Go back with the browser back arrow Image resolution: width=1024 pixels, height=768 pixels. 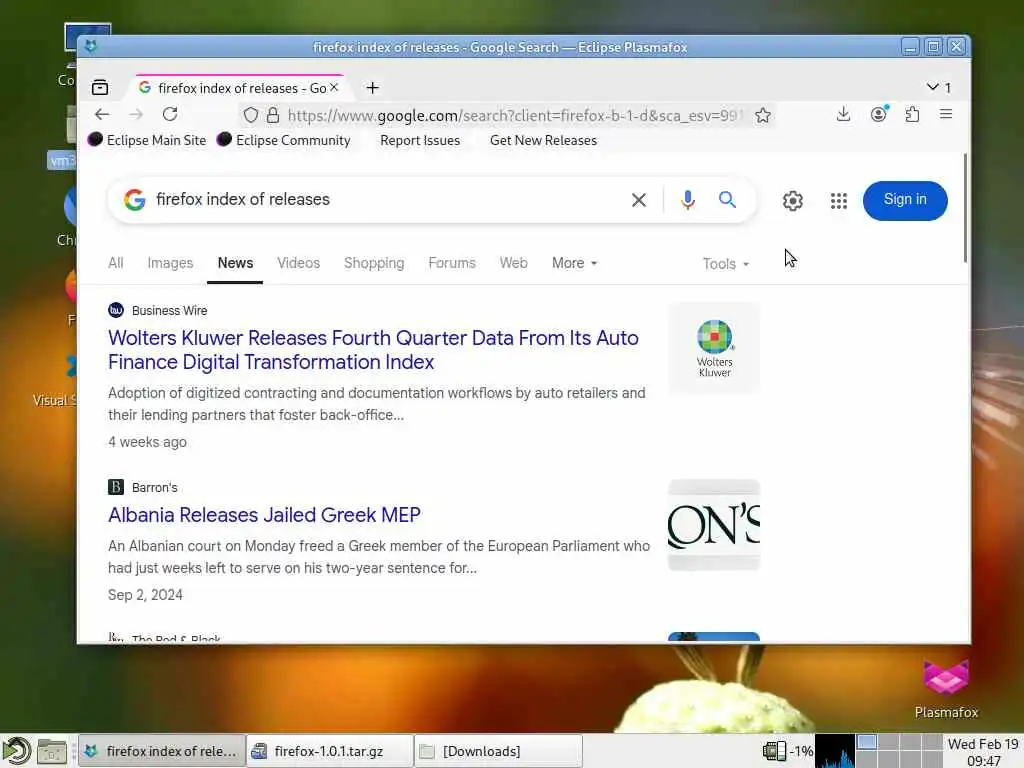pyautogui.click(x=102, y=115)
